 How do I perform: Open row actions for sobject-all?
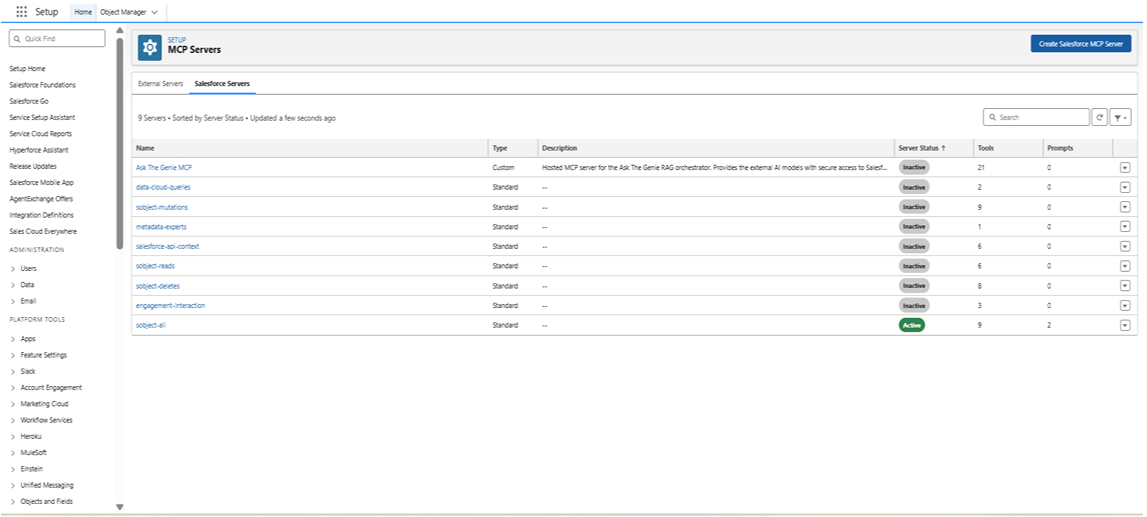[1124, 325]
